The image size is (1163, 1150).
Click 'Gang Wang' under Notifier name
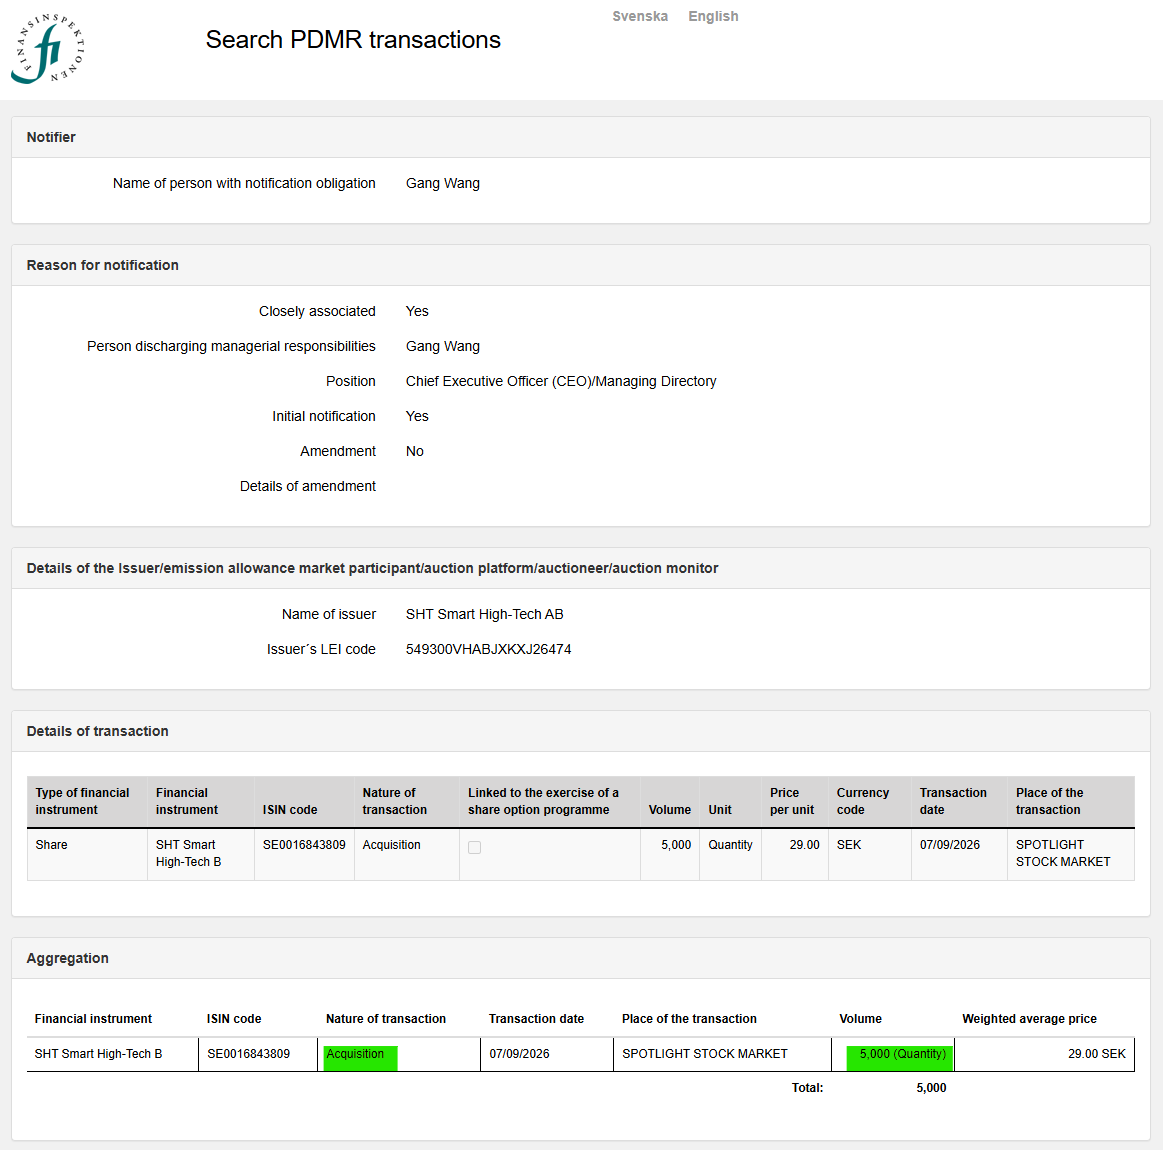pyautogui.click(x=443, y=183)
